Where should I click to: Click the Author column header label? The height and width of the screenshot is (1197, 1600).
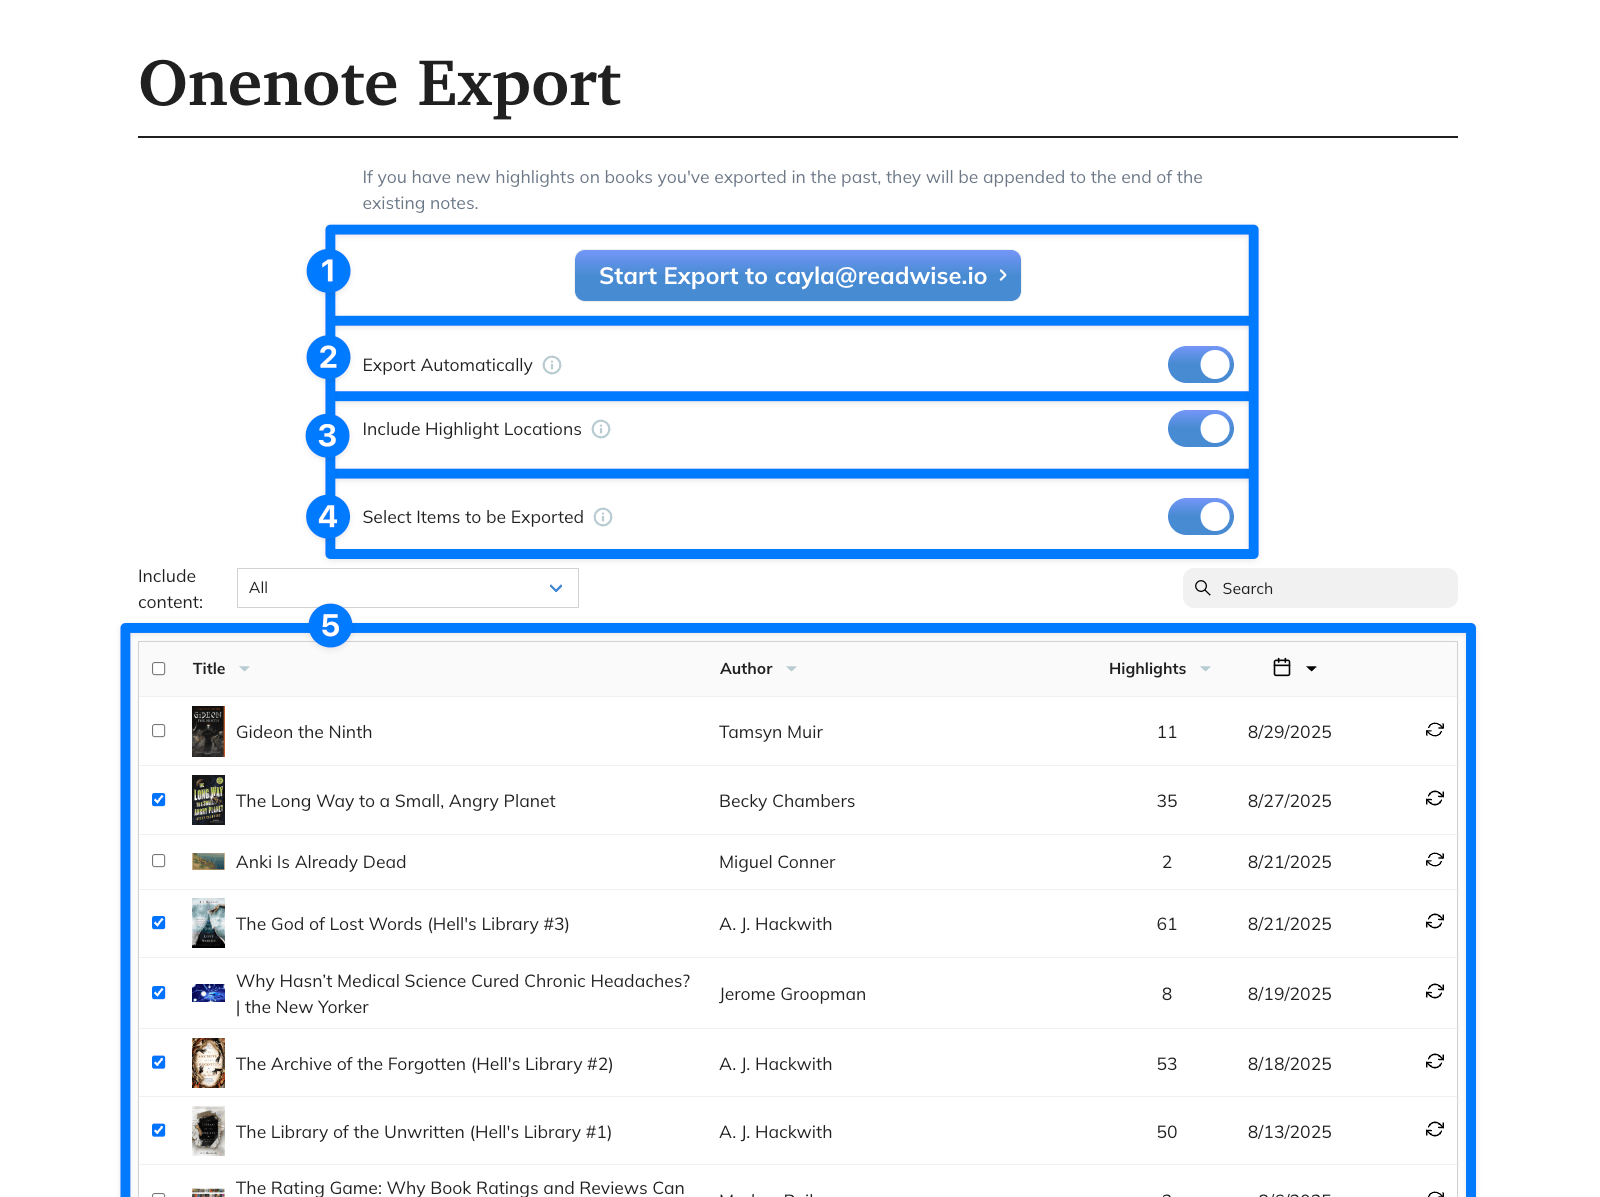tap(746, 669)
